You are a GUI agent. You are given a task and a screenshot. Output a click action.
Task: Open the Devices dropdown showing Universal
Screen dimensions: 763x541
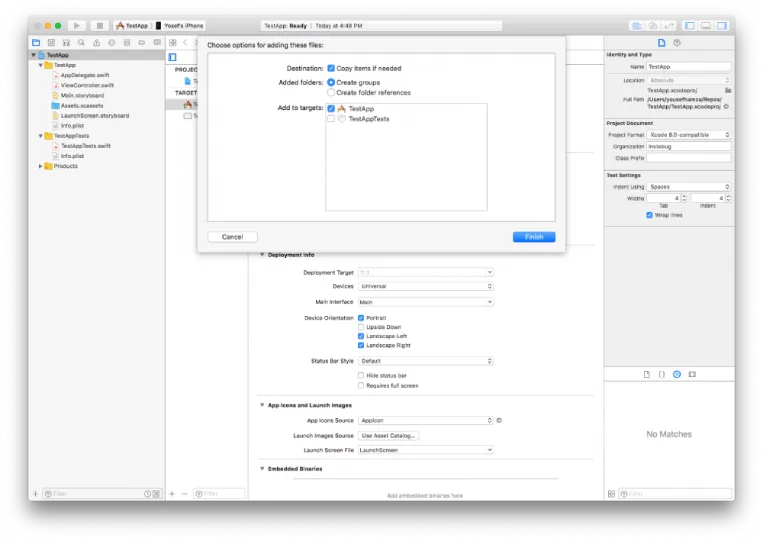coord(426,286)
